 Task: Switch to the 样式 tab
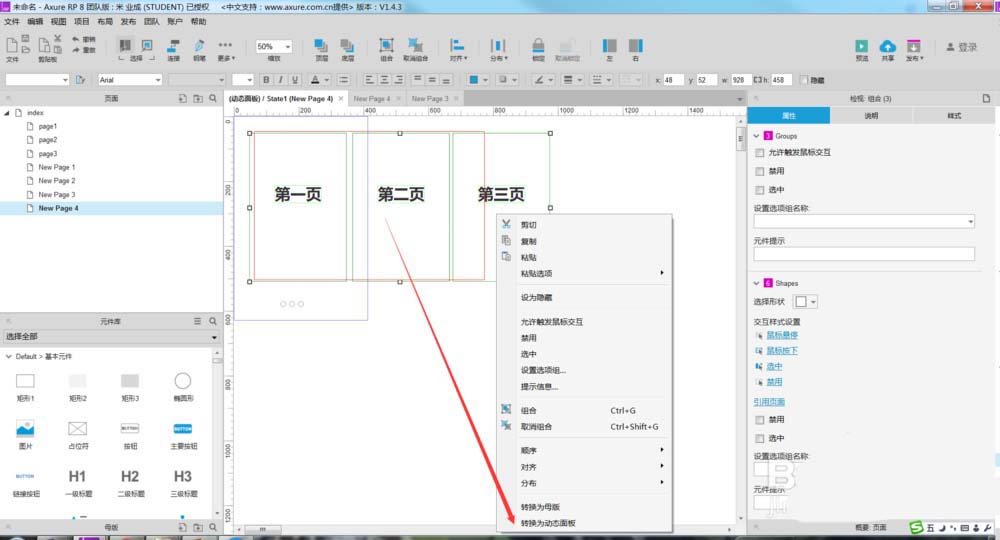953,115
